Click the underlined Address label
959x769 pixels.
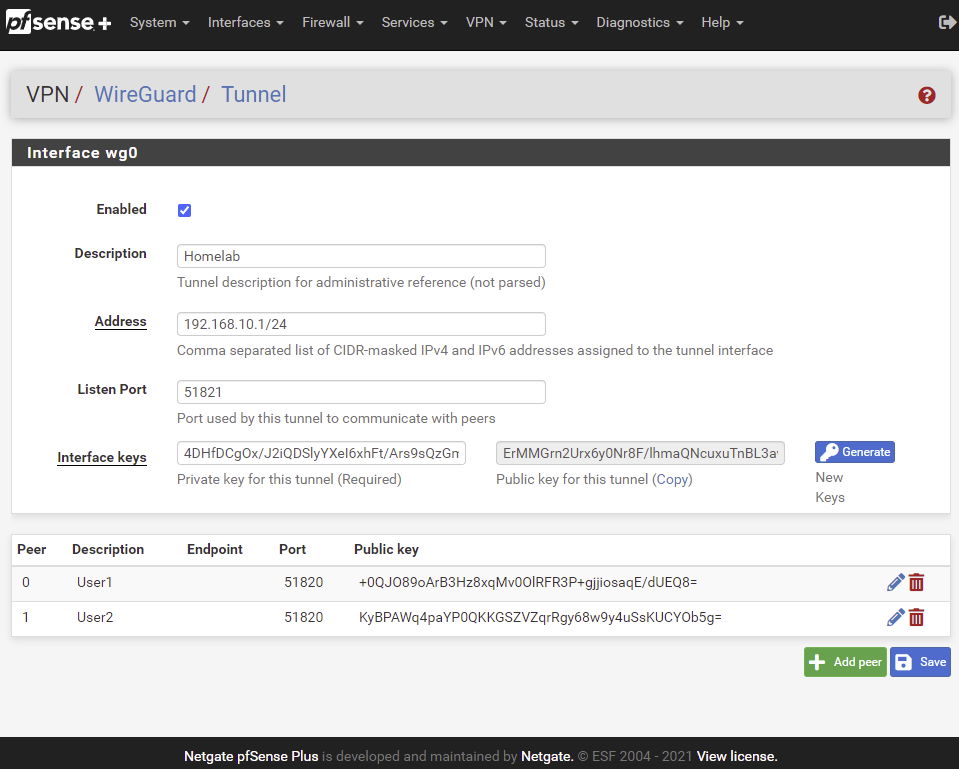120,322
